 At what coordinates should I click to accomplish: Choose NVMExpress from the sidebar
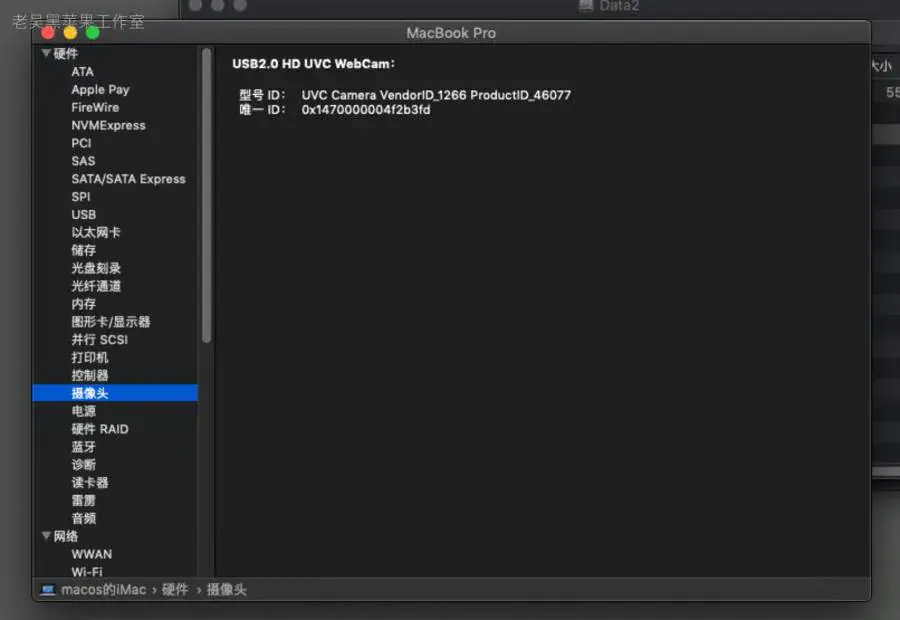(x=108, y=125)
